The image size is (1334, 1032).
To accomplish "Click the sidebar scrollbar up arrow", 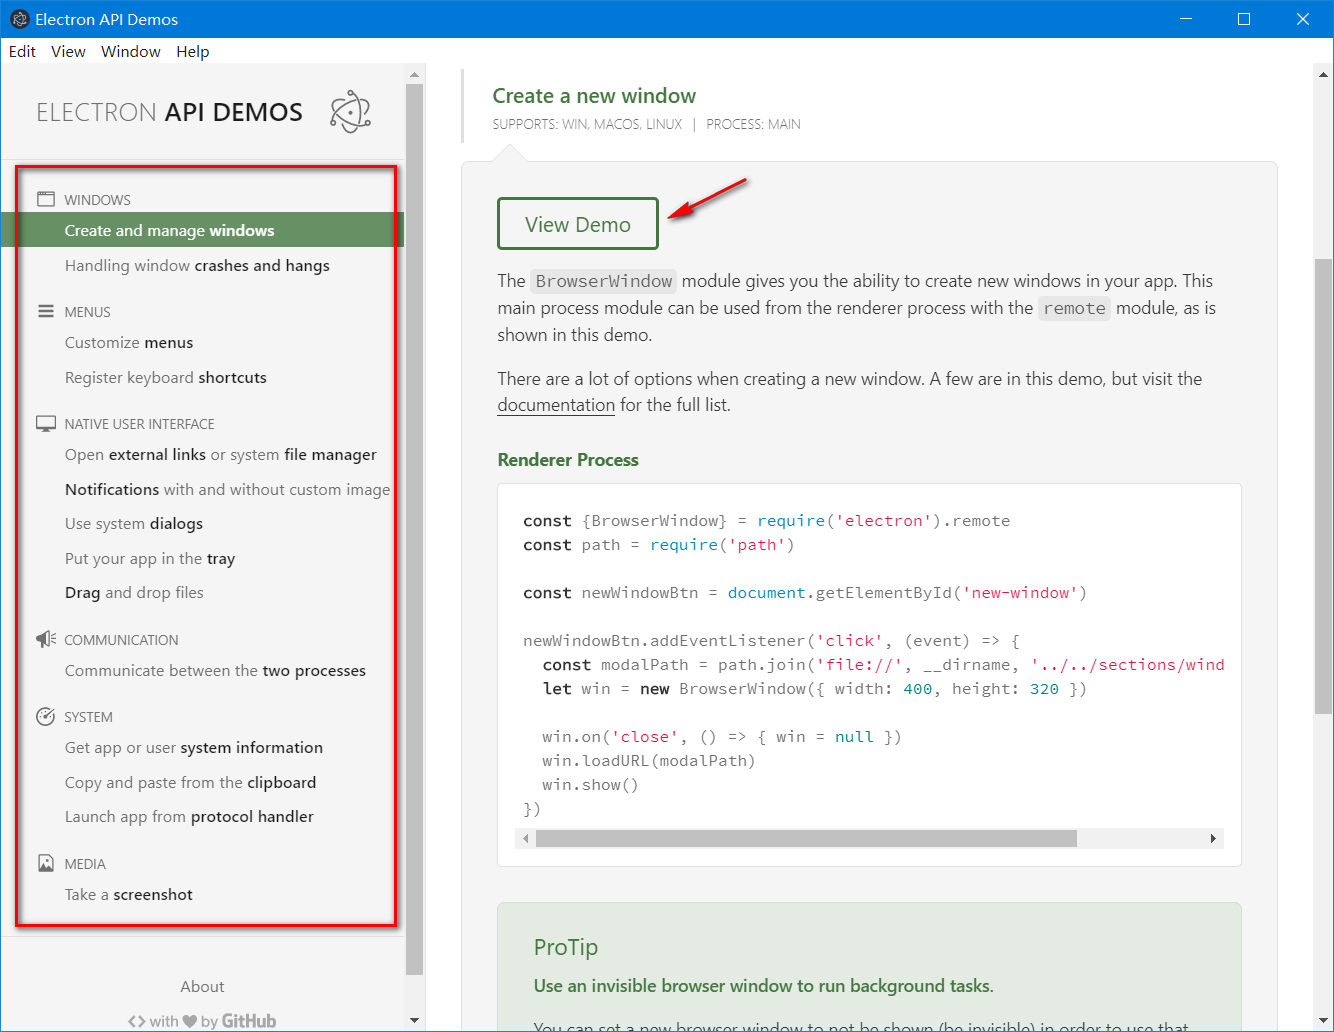I will 415,74.
